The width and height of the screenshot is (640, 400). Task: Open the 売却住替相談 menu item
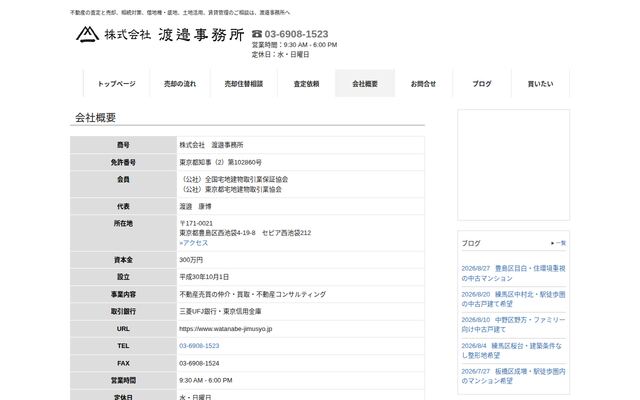point(244,84)
